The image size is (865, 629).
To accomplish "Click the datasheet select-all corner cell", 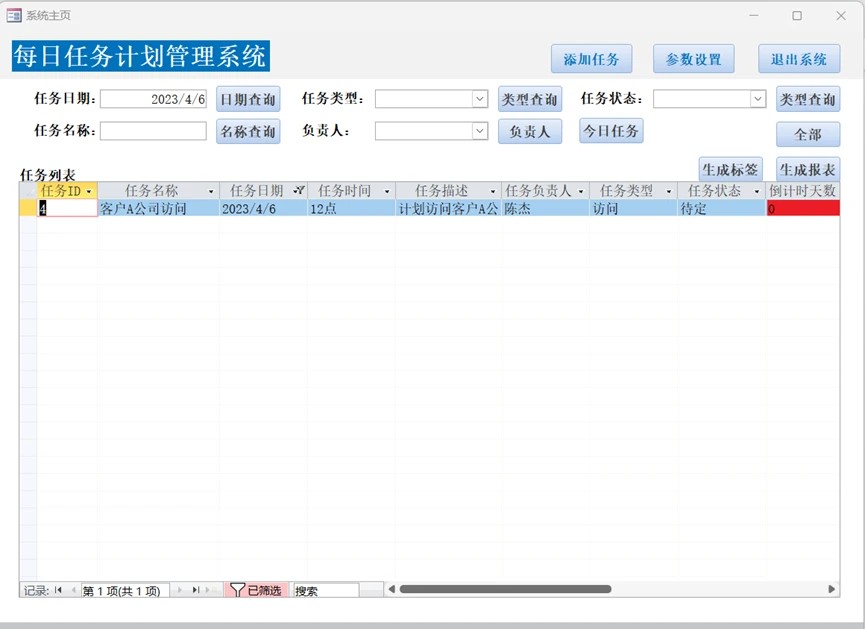I will coord(28,190).
